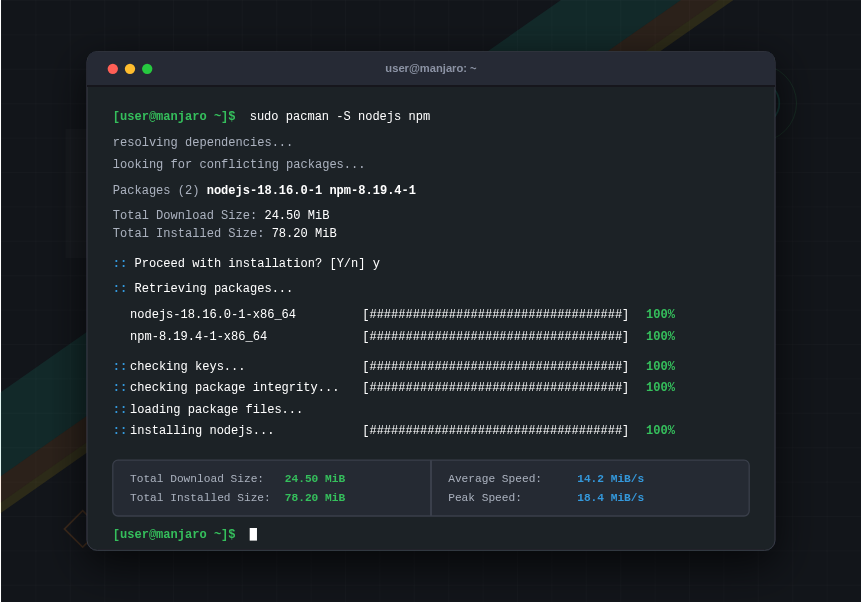Image resolution: width=862 pixels, height=602 pixels.
Task: Click the installing nodejs progress bar
Action: (495, 430)
